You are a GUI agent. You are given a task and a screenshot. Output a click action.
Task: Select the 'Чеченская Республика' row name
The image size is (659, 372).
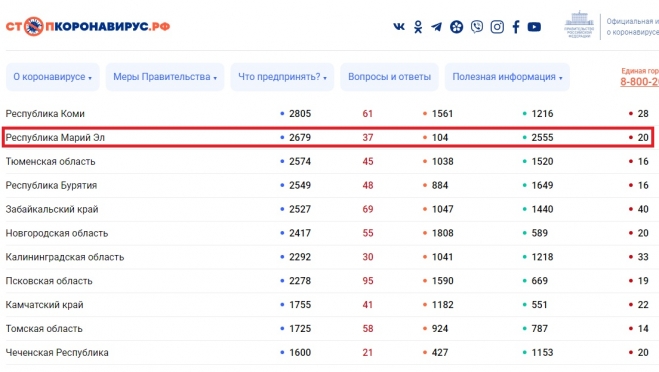click(x=57, y=353)
